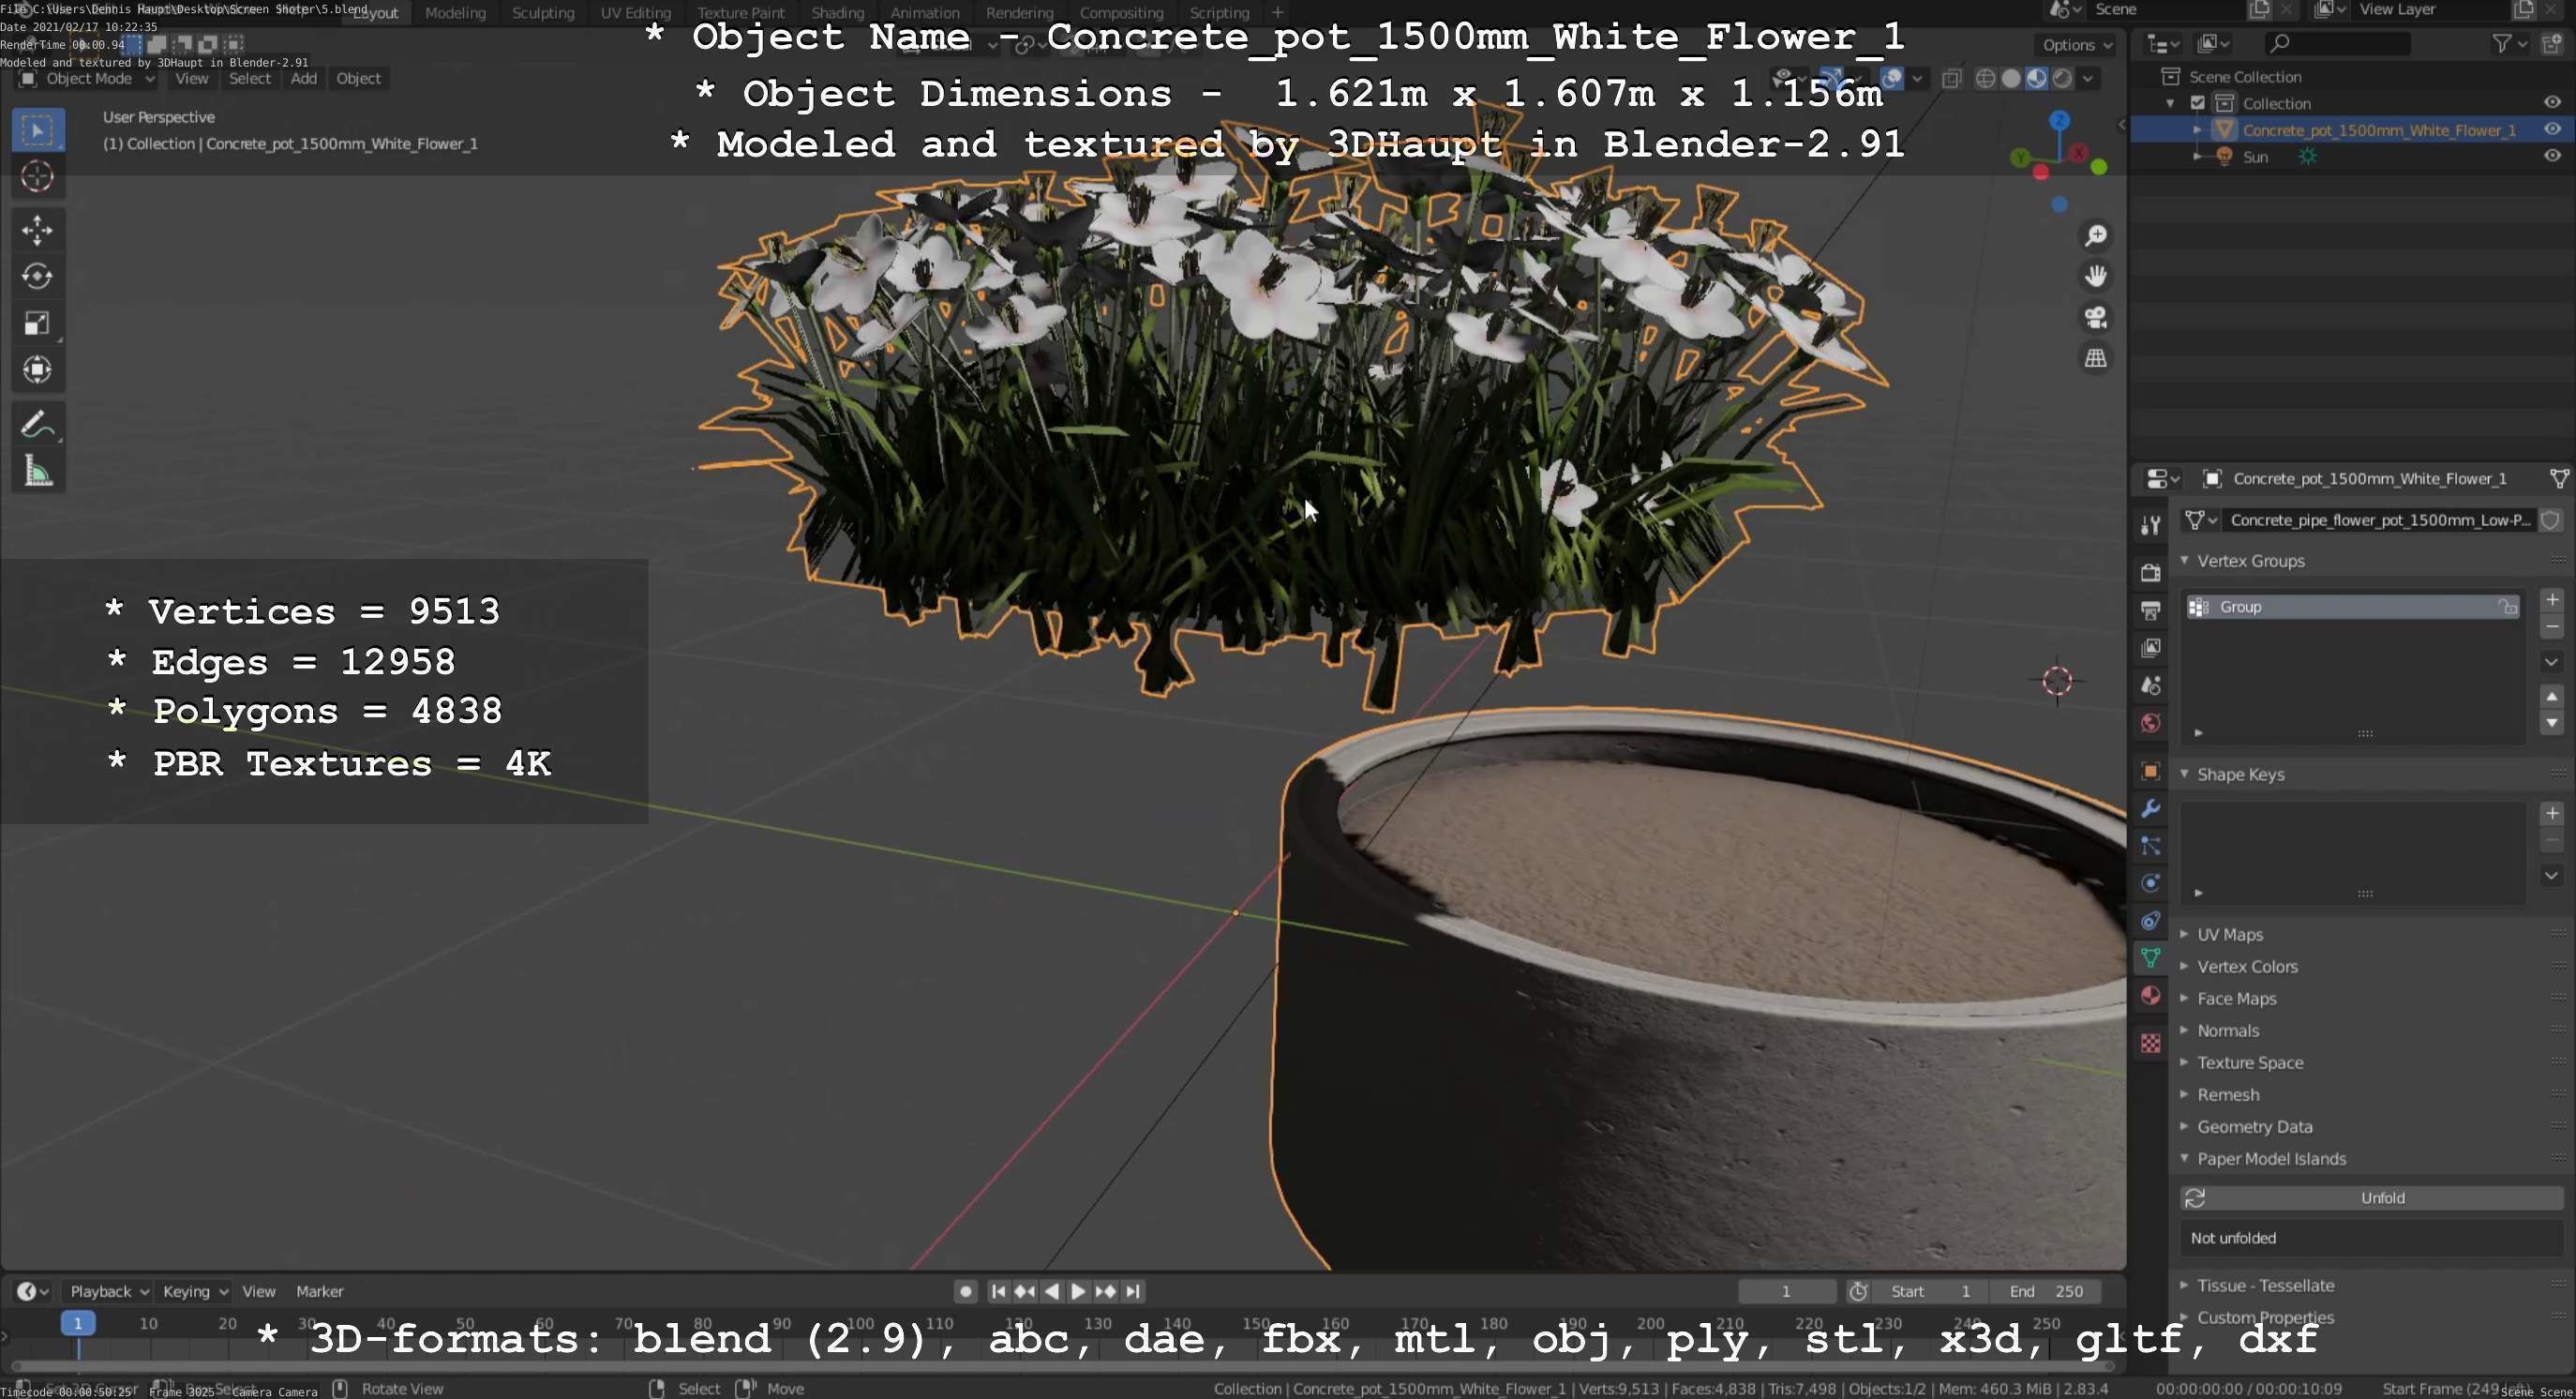Switch to the Modeling workspace tab
This screenshot has height=1399, width=2576.
point(455,13)
